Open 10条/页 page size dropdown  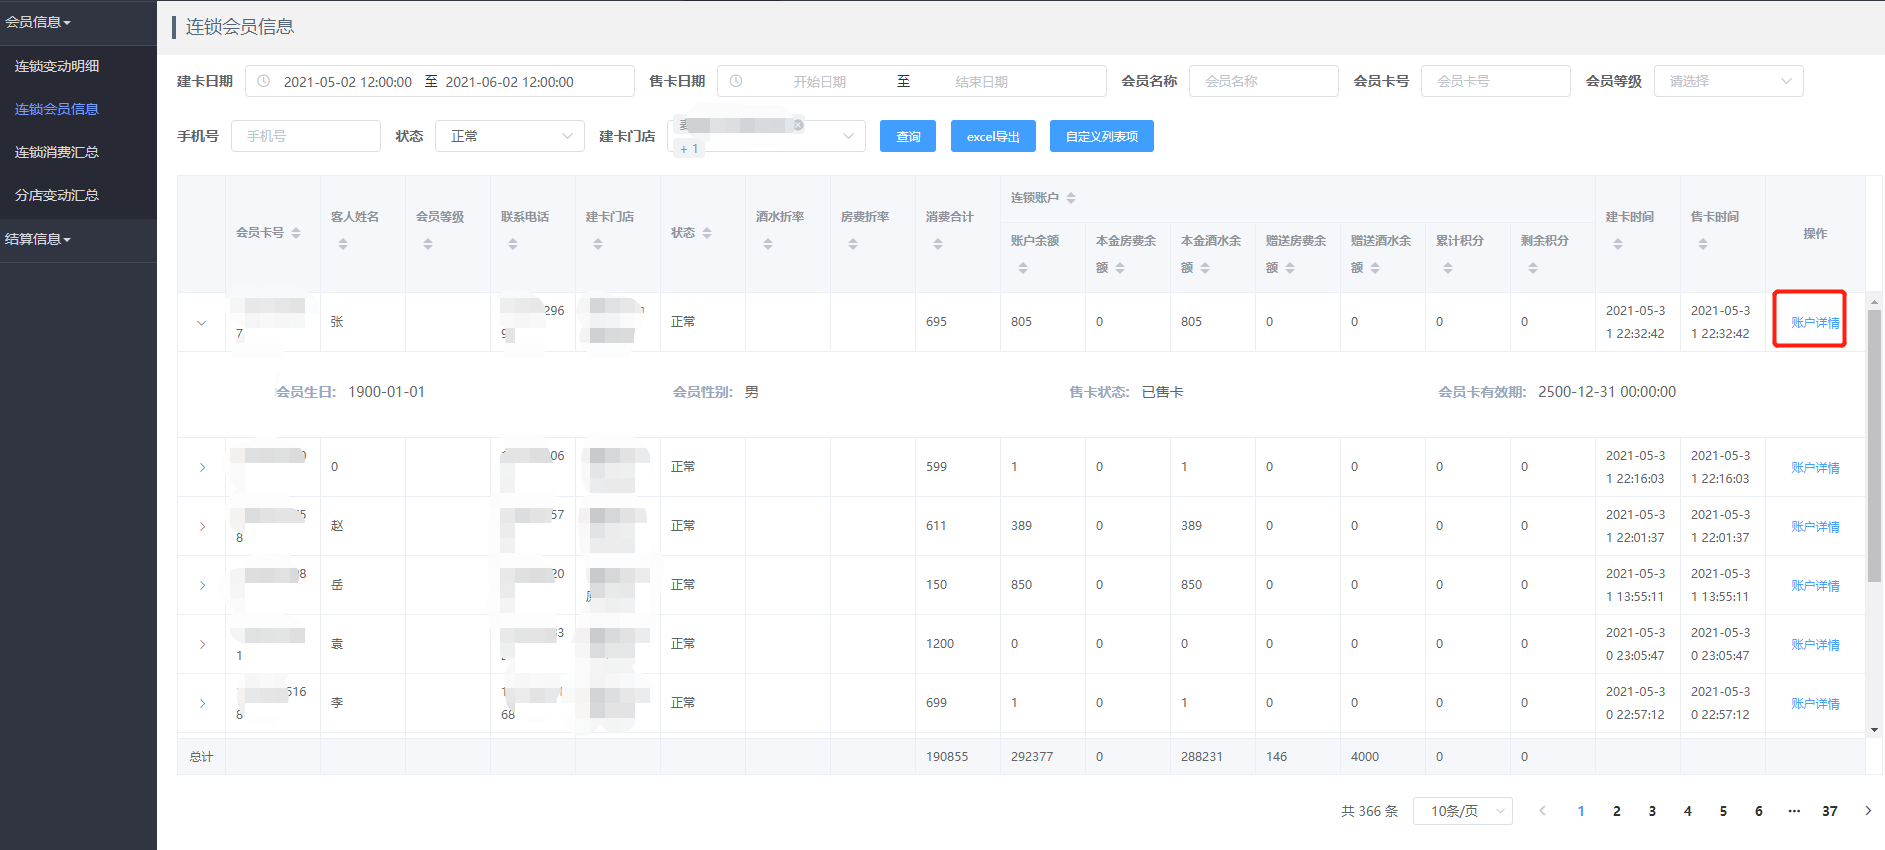point(1462,811)
